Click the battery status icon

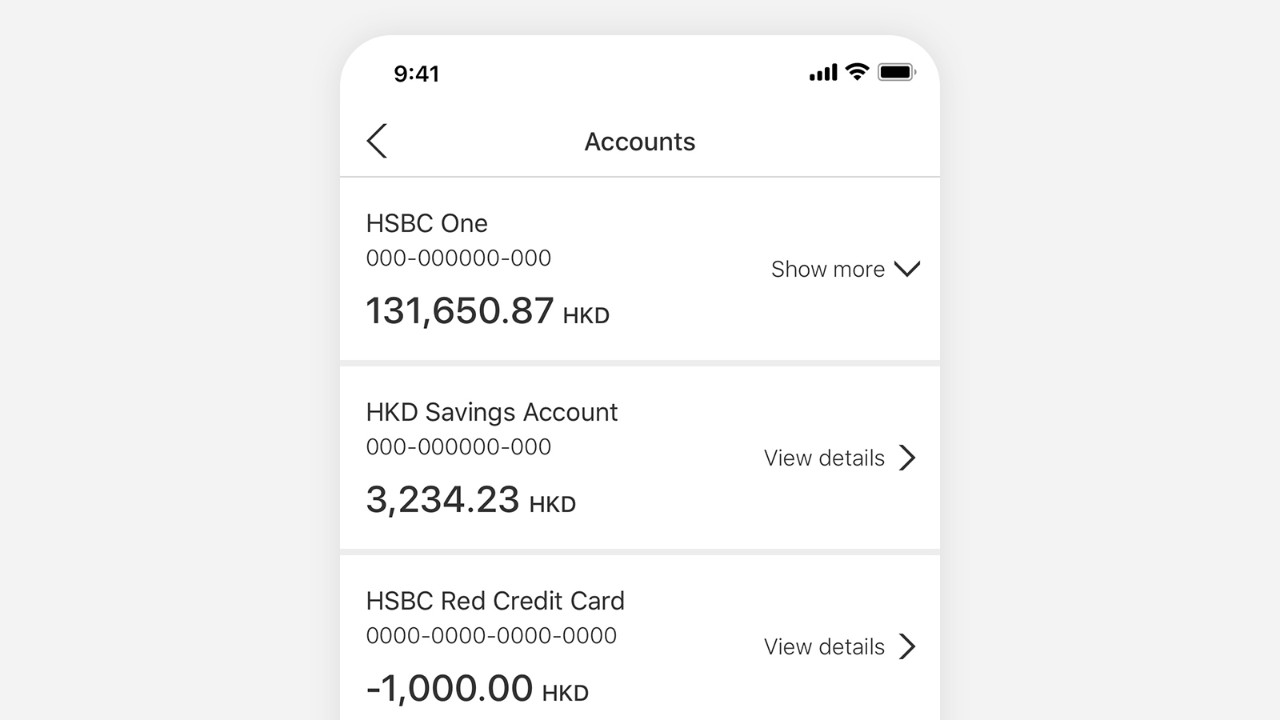[x=896, y=72]
